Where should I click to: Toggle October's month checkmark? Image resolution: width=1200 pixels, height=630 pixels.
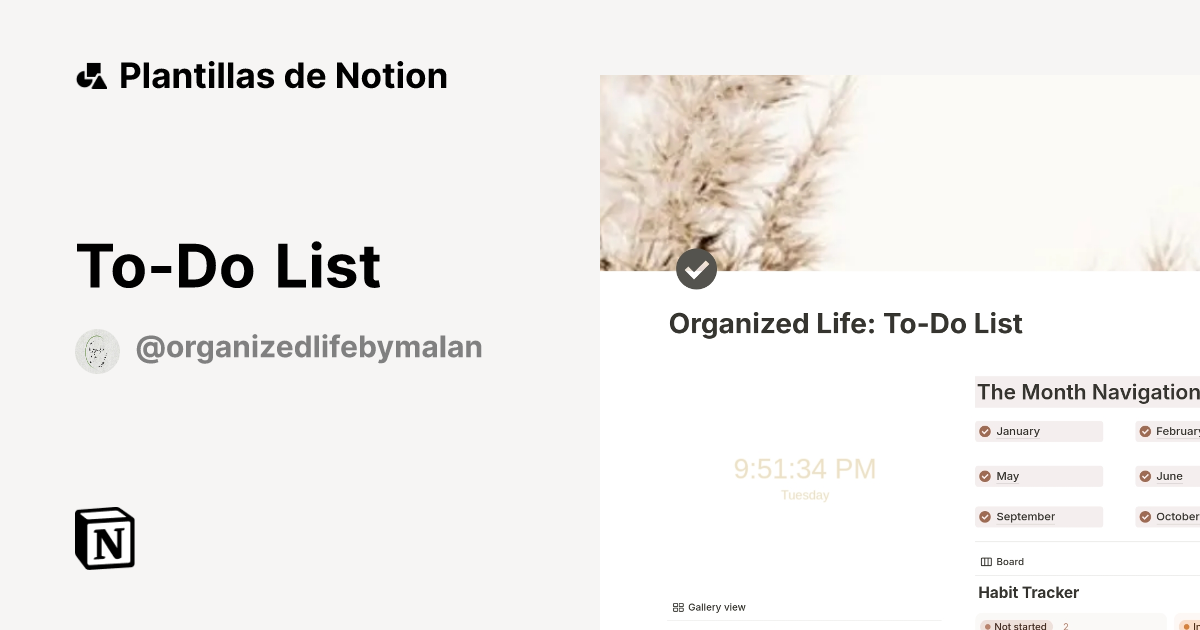tap(1145, 516)
